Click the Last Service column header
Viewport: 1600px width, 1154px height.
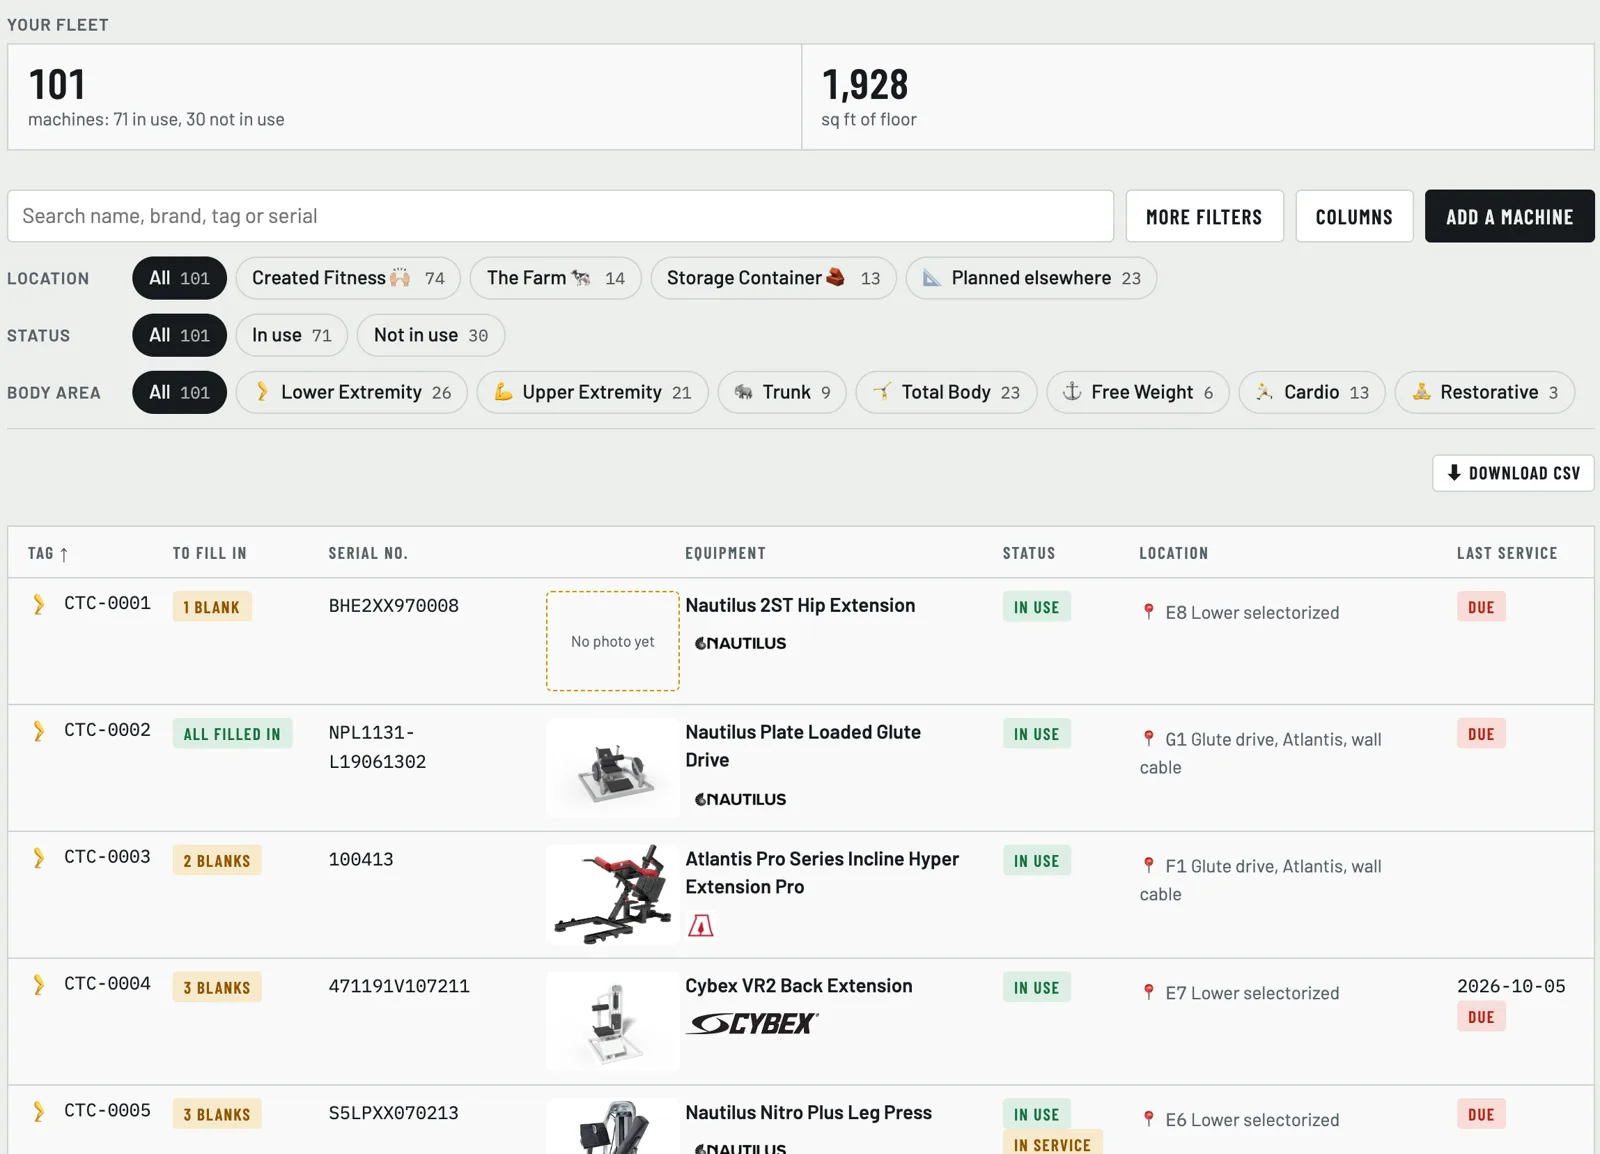1507,553
